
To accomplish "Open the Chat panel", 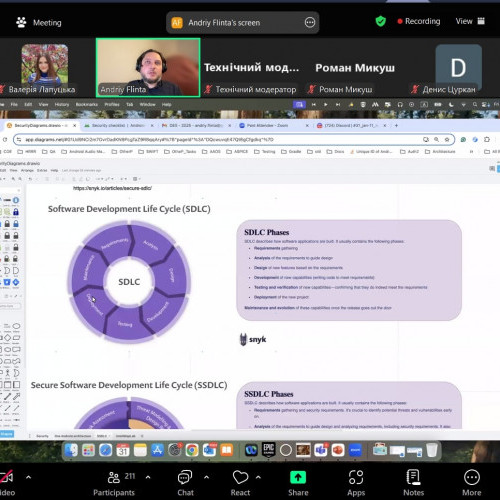I will point(185,482).
